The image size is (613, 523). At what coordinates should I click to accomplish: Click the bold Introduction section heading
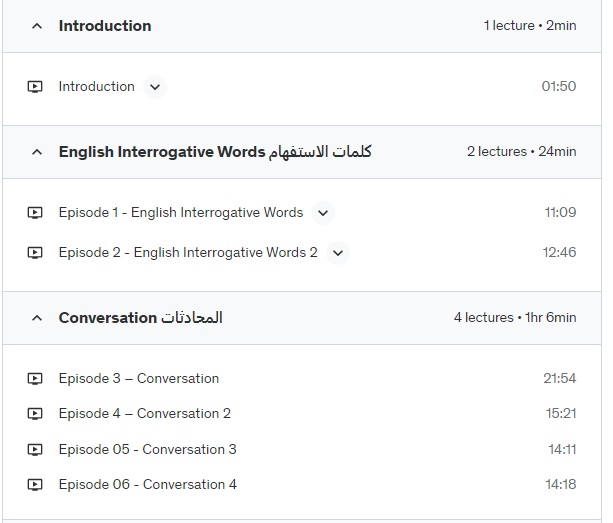click(x=105, y=26)
